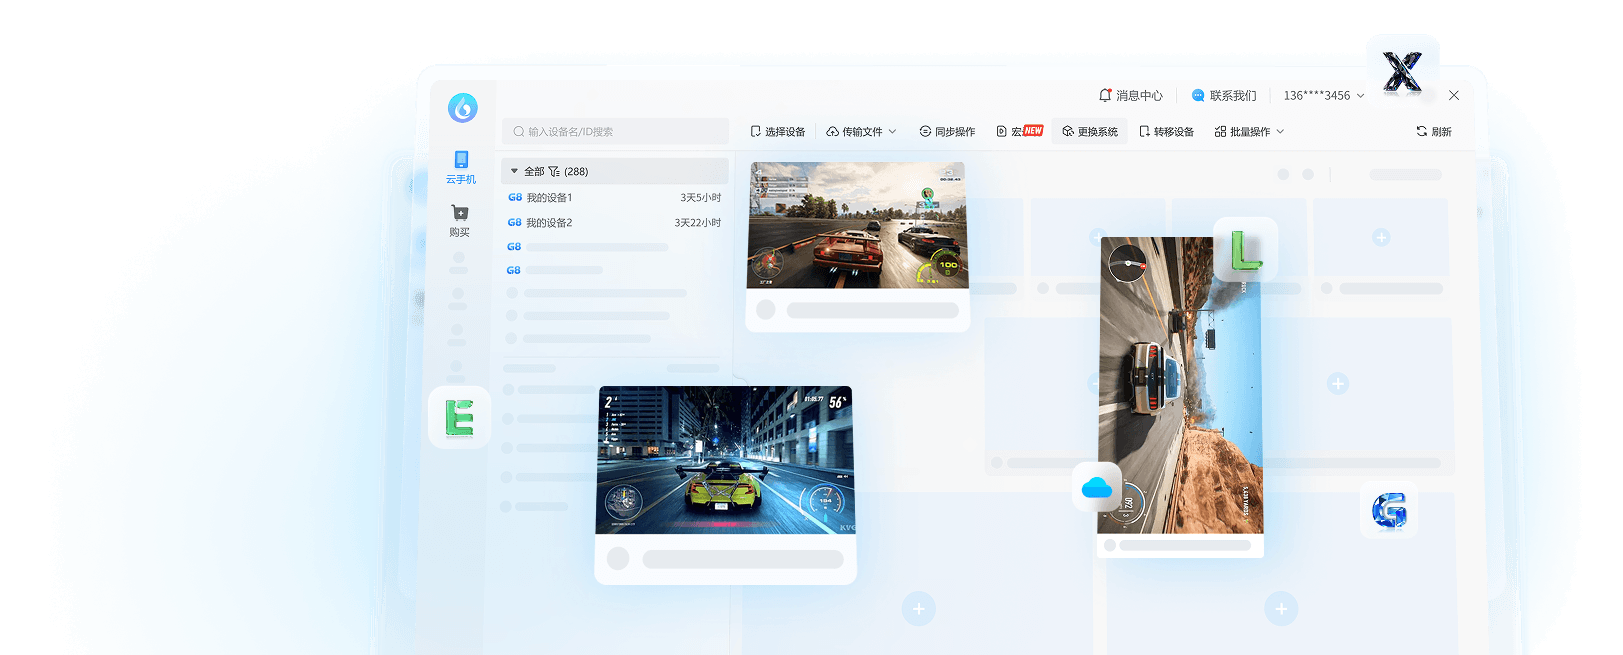Click the 刷新 refresh button

(x=1433, y=132)
